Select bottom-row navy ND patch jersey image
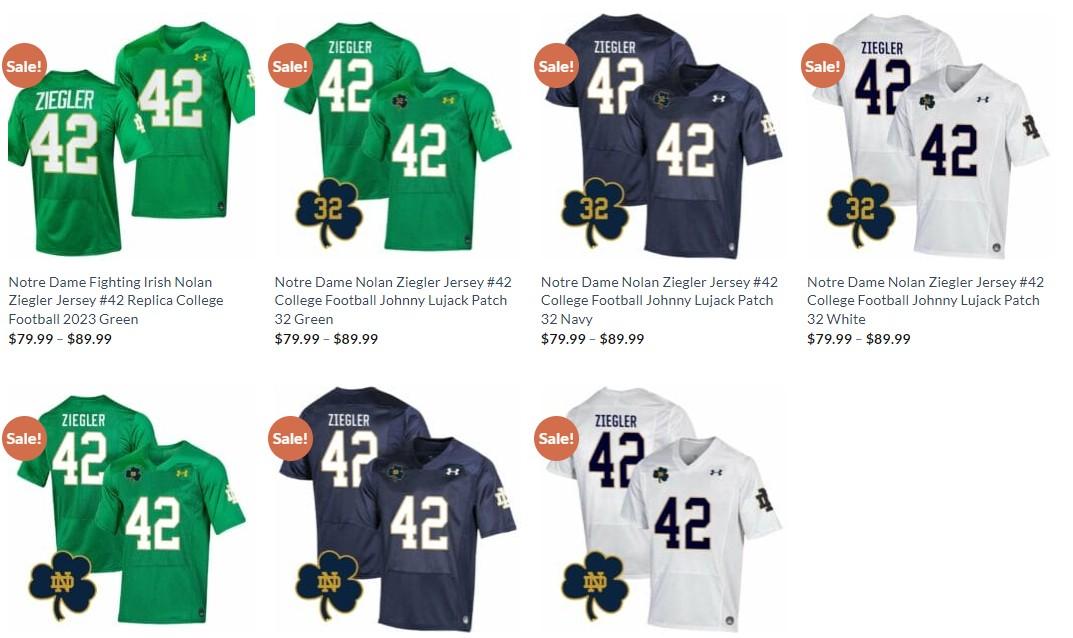 [398, 508]
